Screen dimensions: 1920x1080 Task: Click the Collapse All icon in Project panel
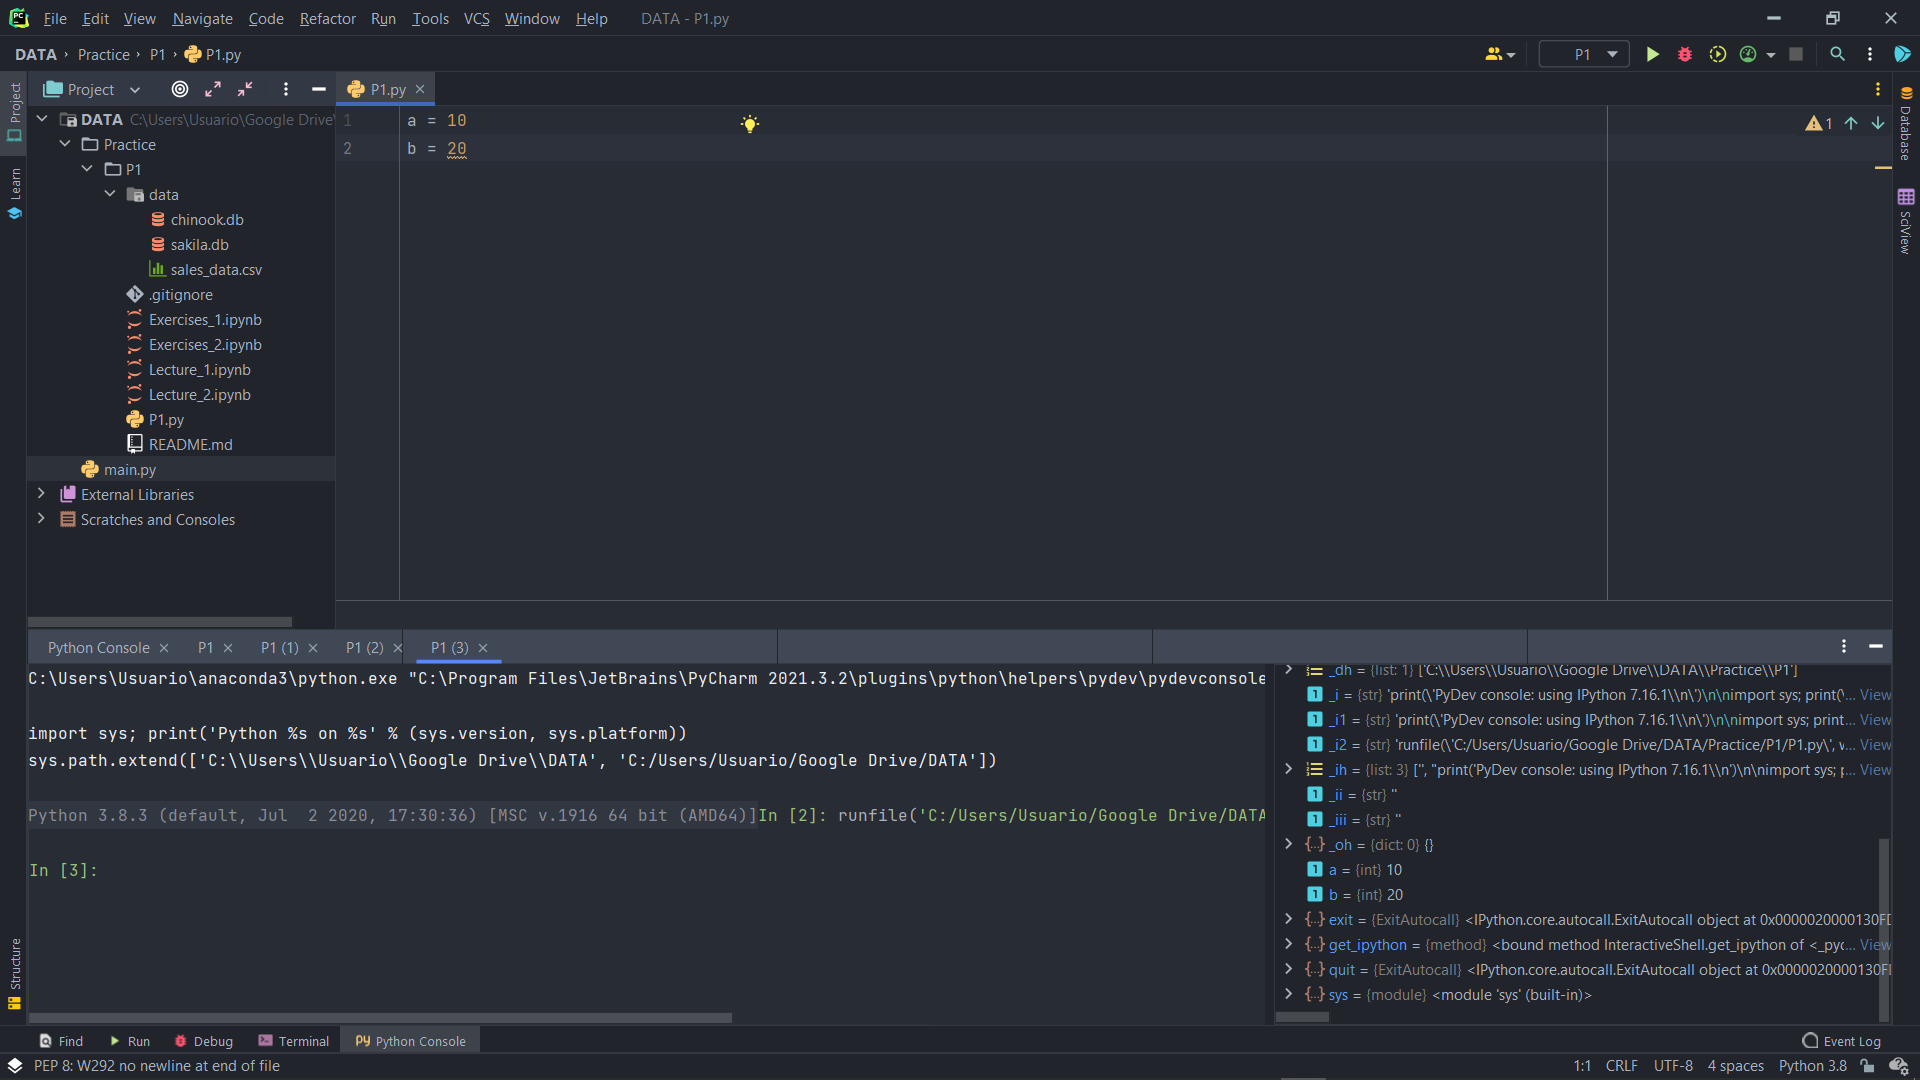click(246, 90)
